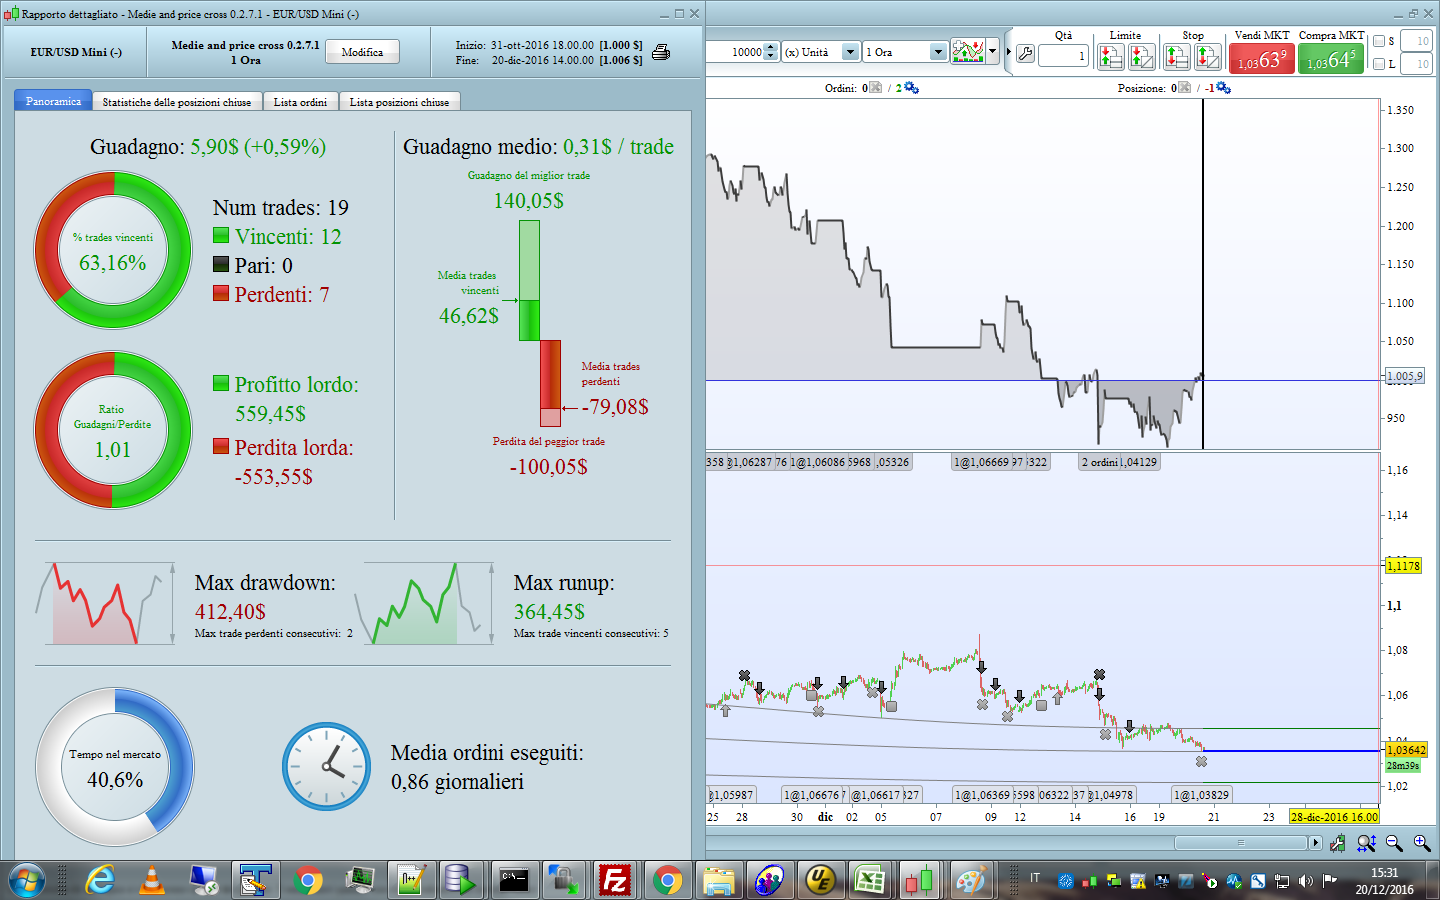1440x900 pixels.
Task: Place first Limite order icon
Action: point(1110,57)
